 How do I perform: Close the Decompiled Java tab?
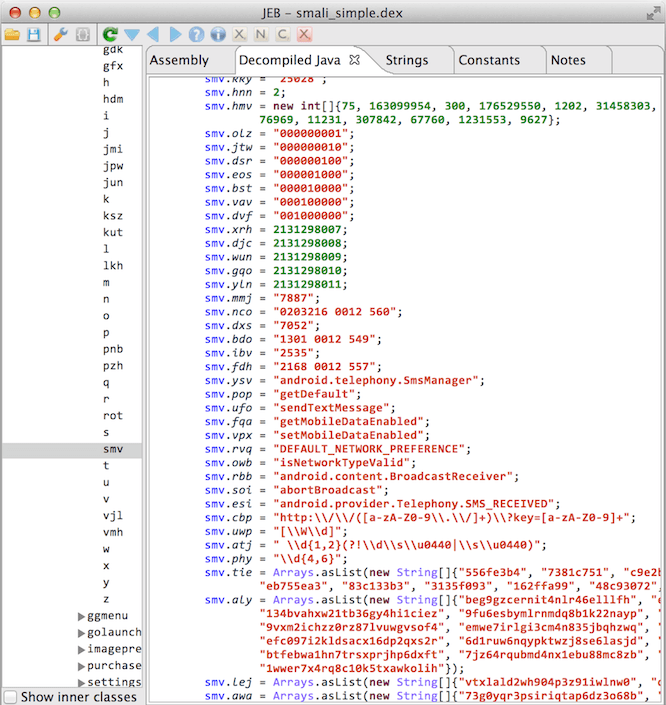[x=355, y=60]
